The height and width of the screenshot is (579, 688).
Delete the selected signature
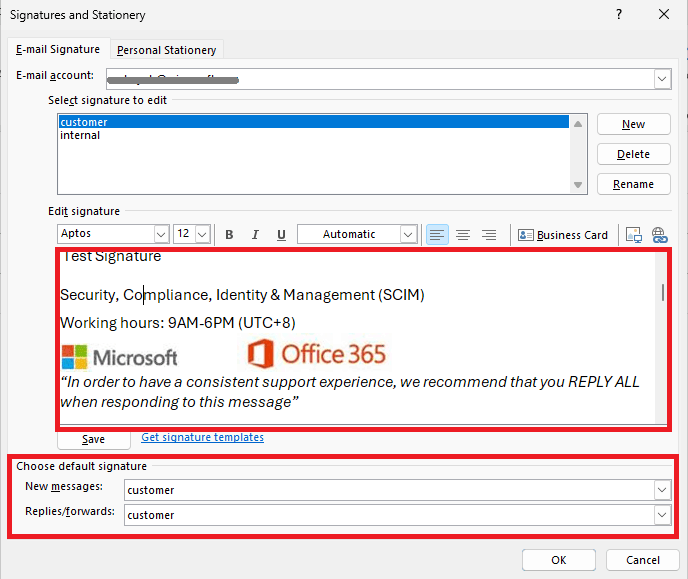pyautogui.click(x=634, y=154)
